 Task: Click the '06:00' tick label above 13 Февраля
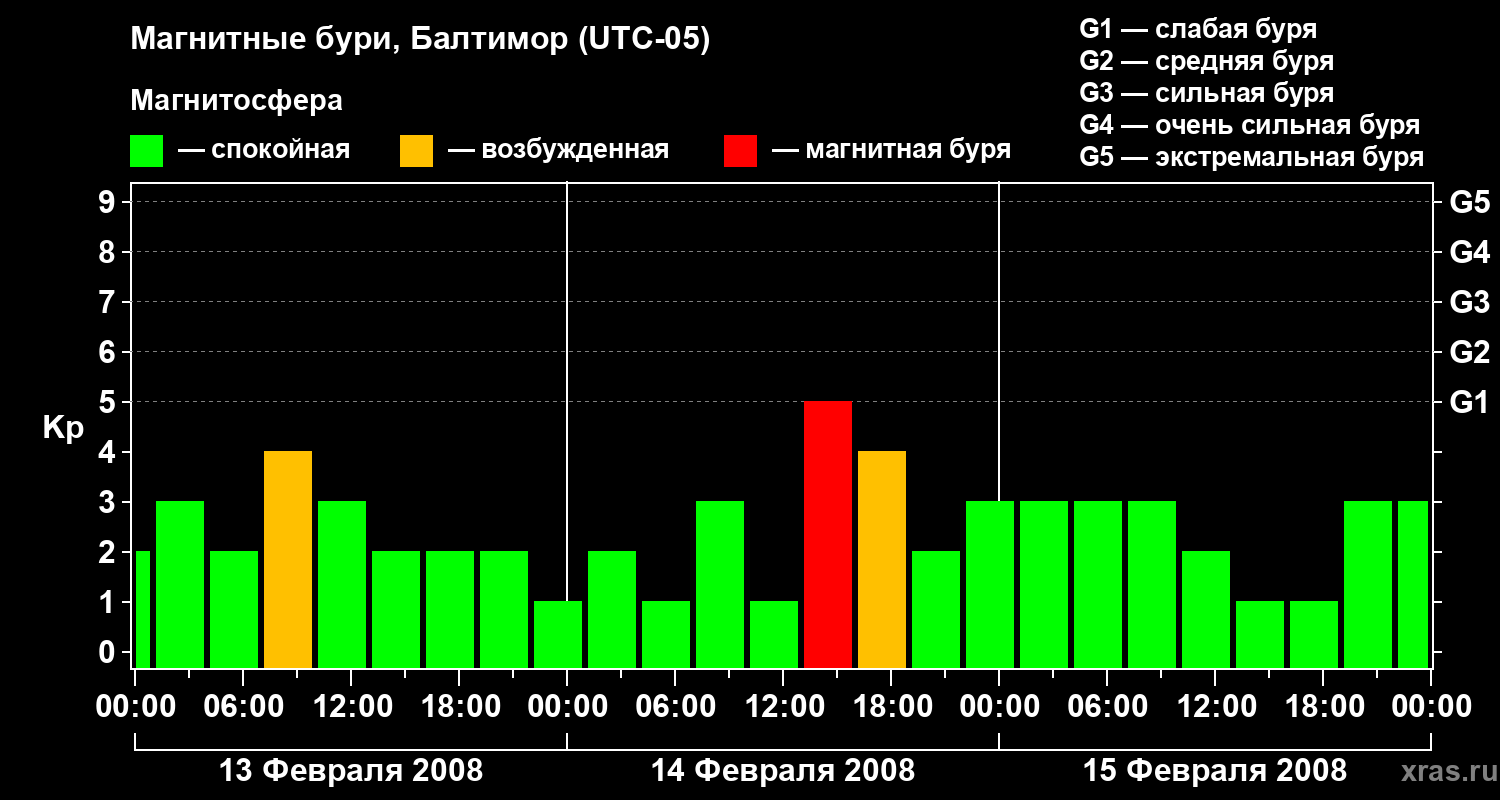(x=243, y=707)
